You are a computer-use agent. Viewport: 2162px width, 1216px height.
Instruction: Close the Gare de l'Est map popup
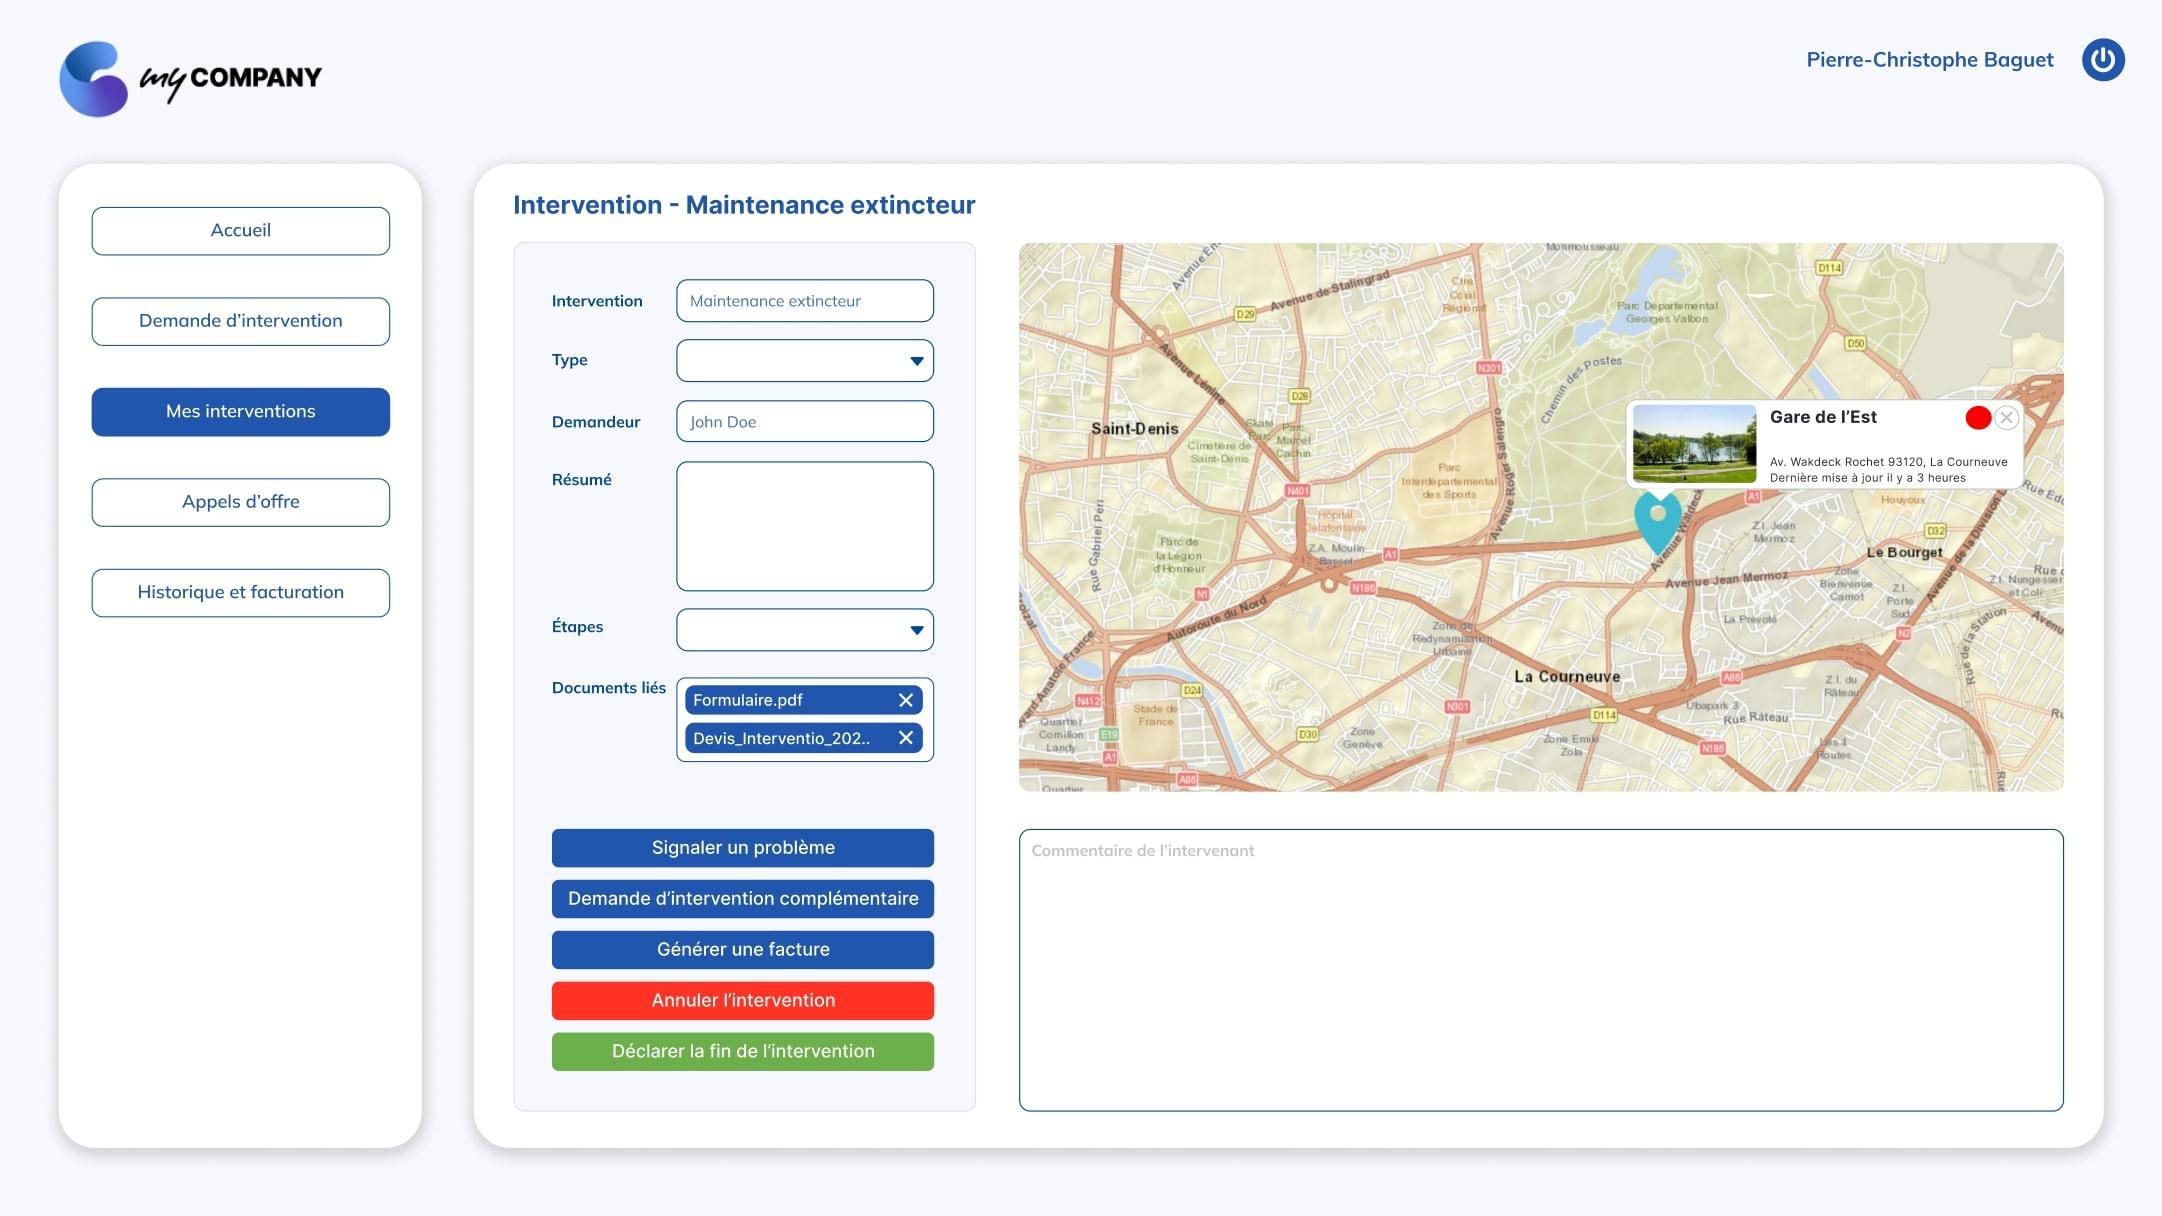pos(2006,417)
